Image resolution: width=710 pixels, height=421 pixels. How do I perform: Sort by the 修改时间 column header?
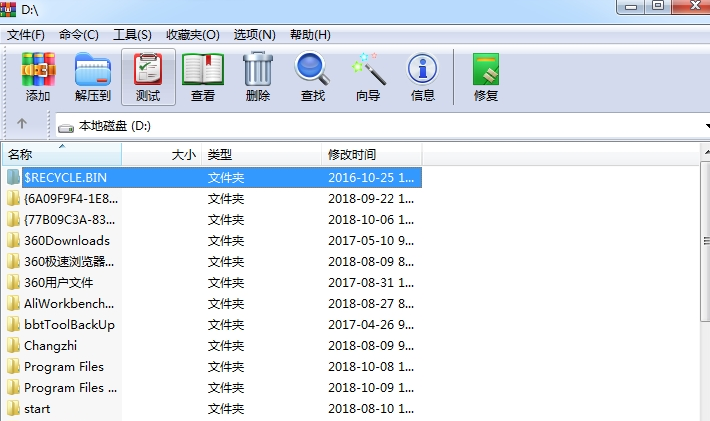click(372, 154)
